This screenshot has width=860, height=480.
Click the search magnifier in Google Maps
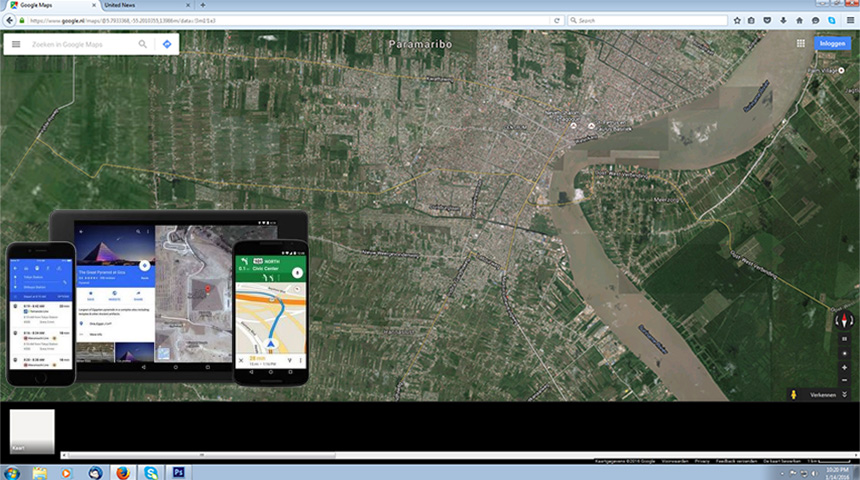pyautogui.click(x=143, y=44)
